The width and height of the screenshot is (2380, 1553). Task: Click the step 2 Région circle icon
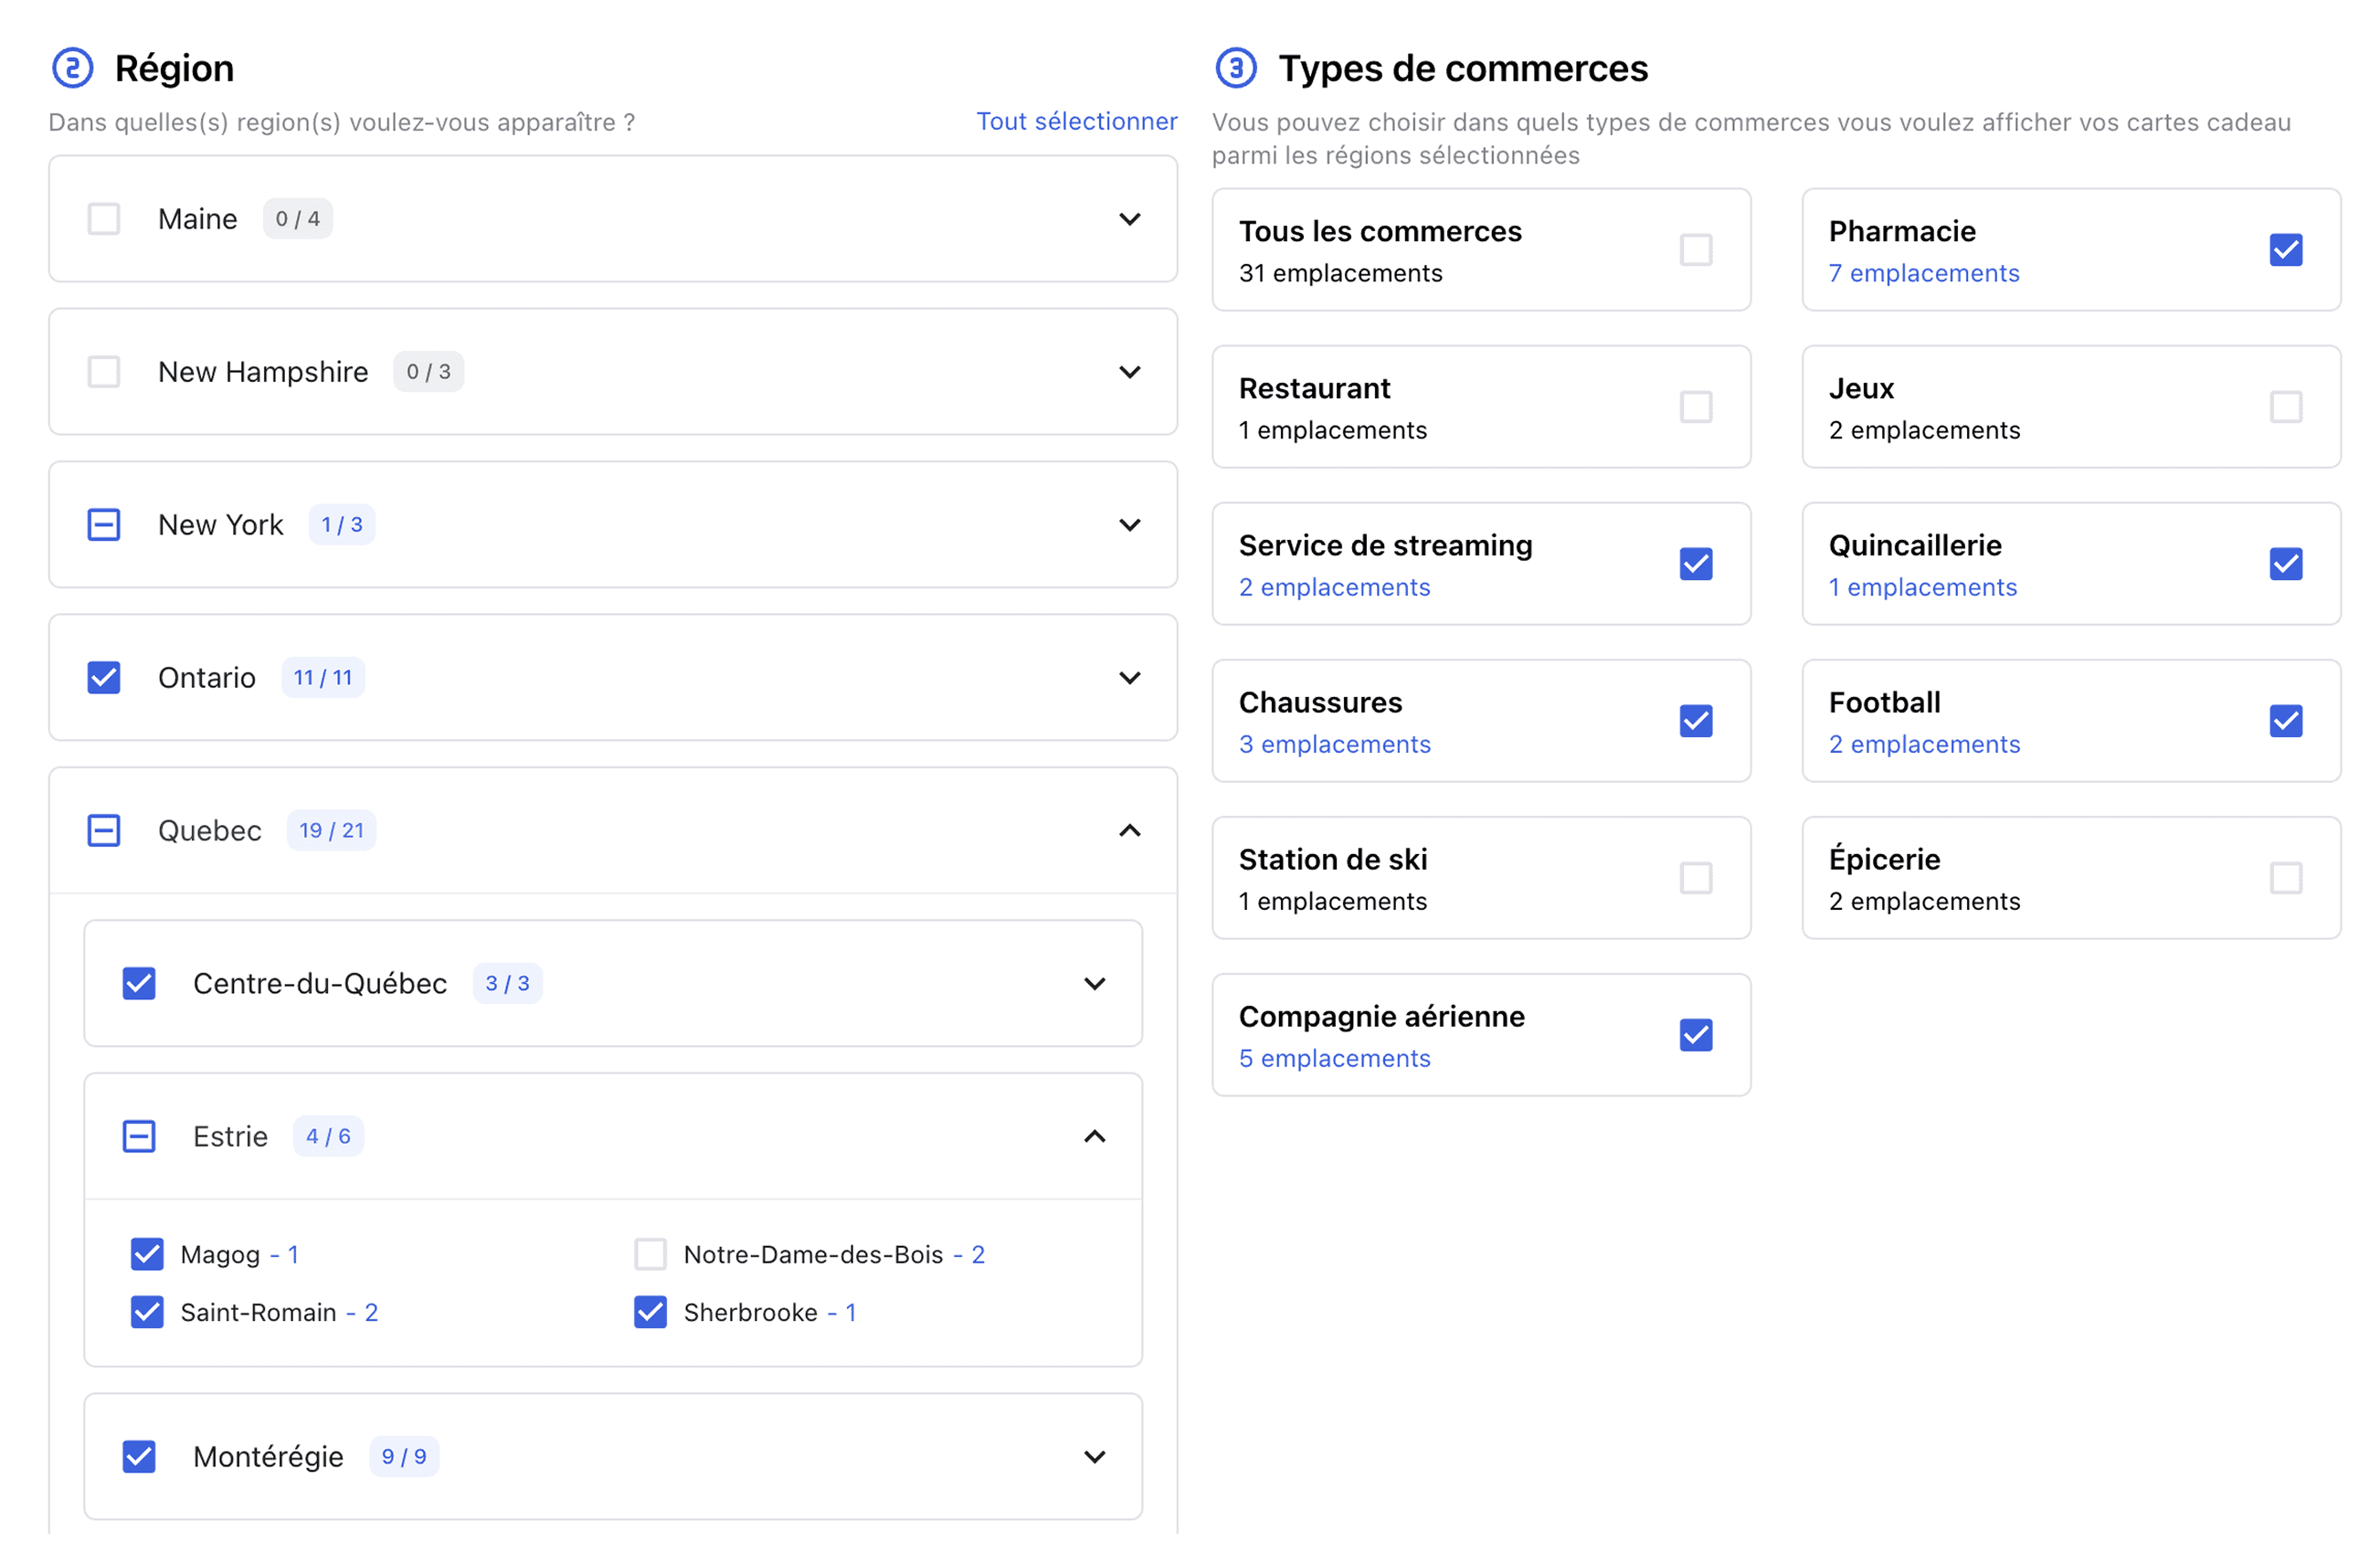72,68
